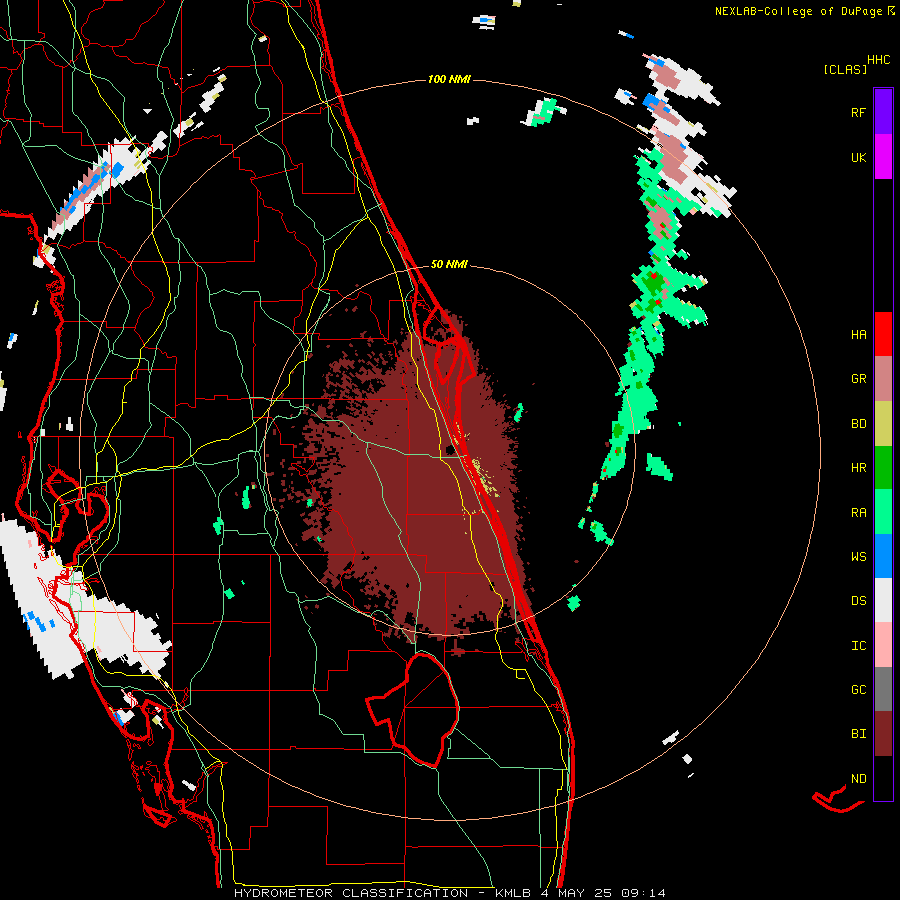Click the WS legend label
Screen dimensions: 900x900
[x=858, y=557]
